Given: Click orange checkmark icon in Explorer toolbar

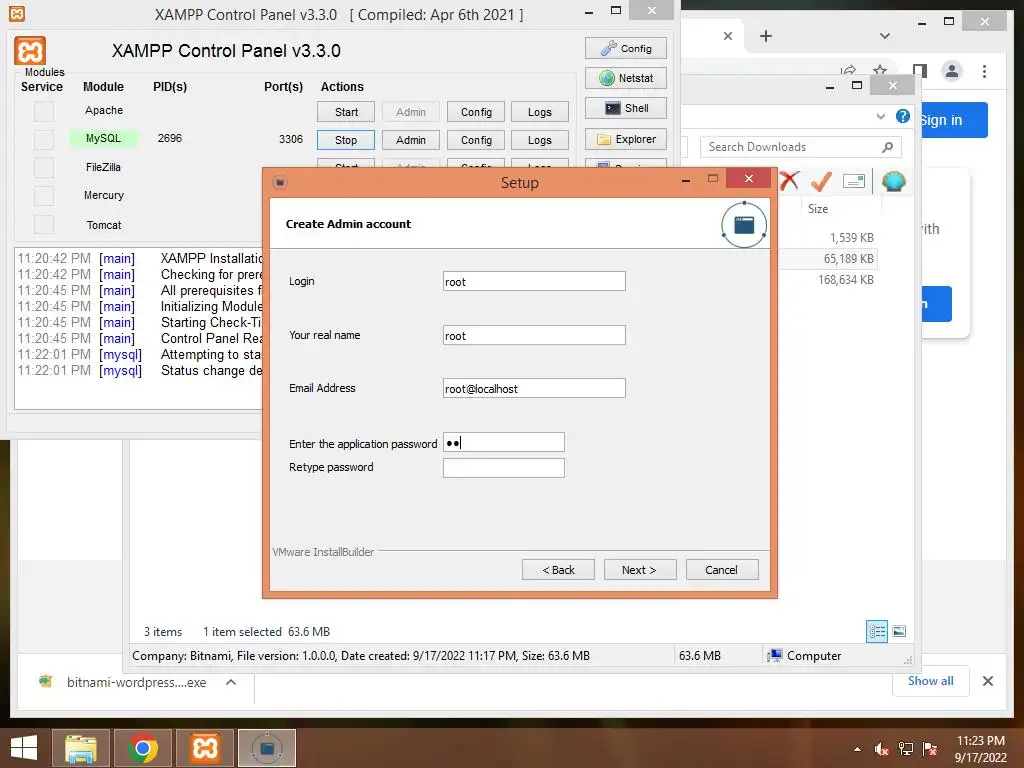Looking at the screenshot, I should click(x=821, y=181).
